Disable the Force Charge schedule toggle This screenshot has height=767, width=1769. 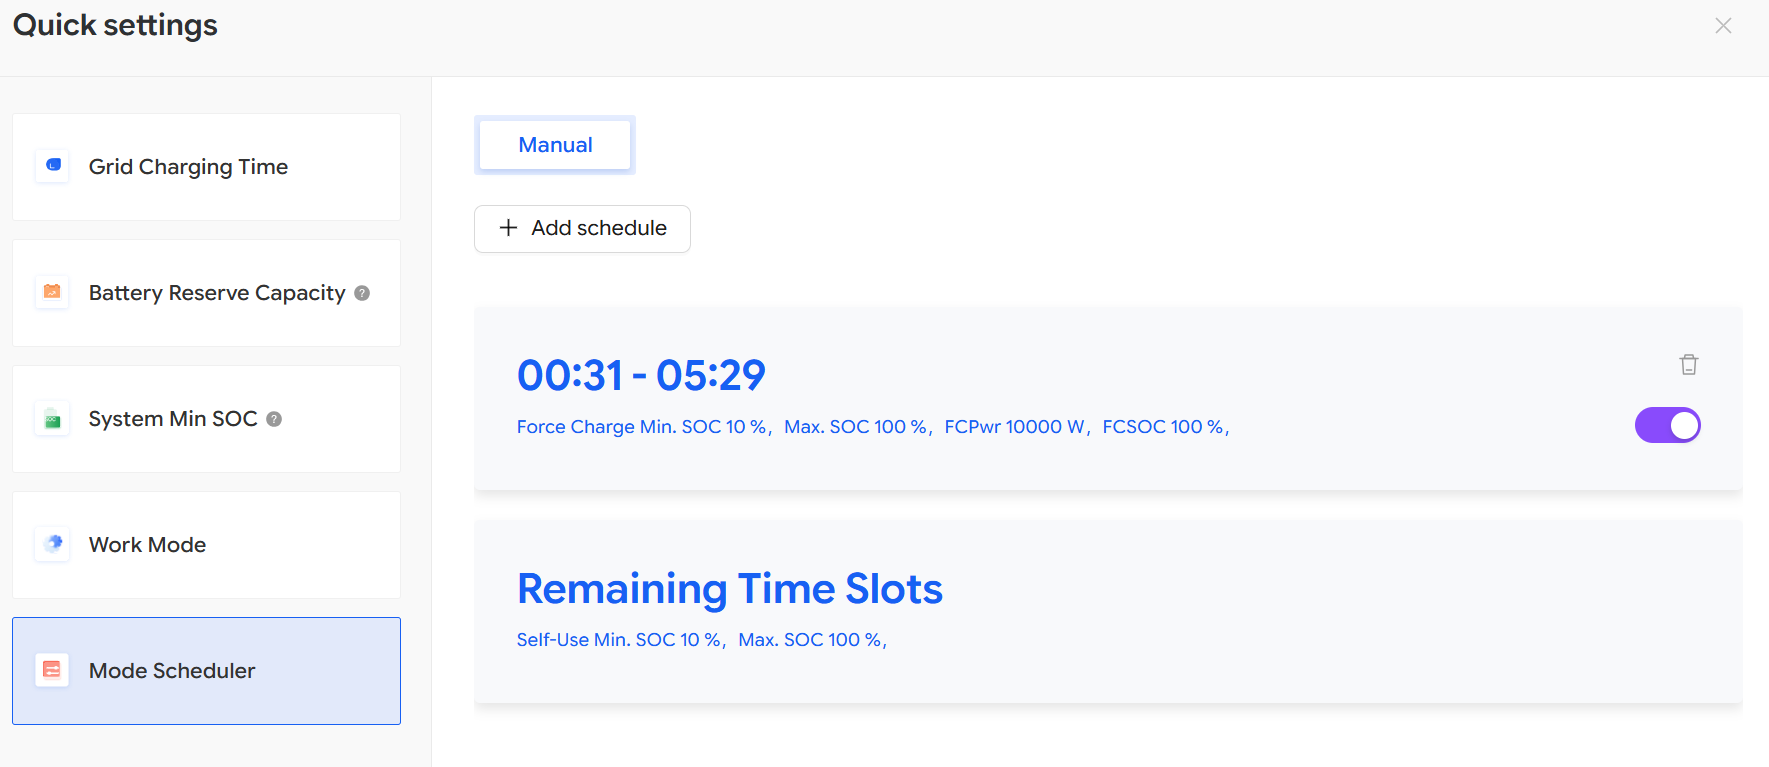pos(1667,425)
